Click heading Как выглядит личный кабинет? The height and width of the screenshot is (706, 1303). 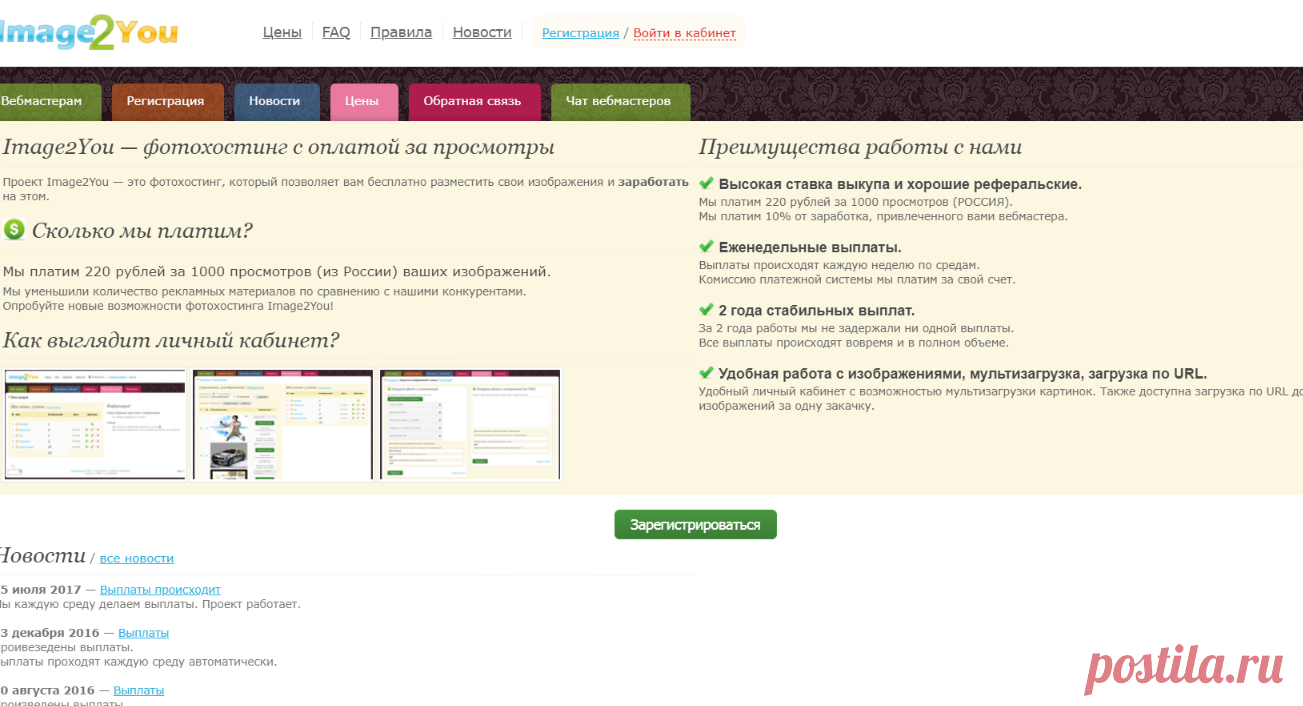(x=171, y=341)
